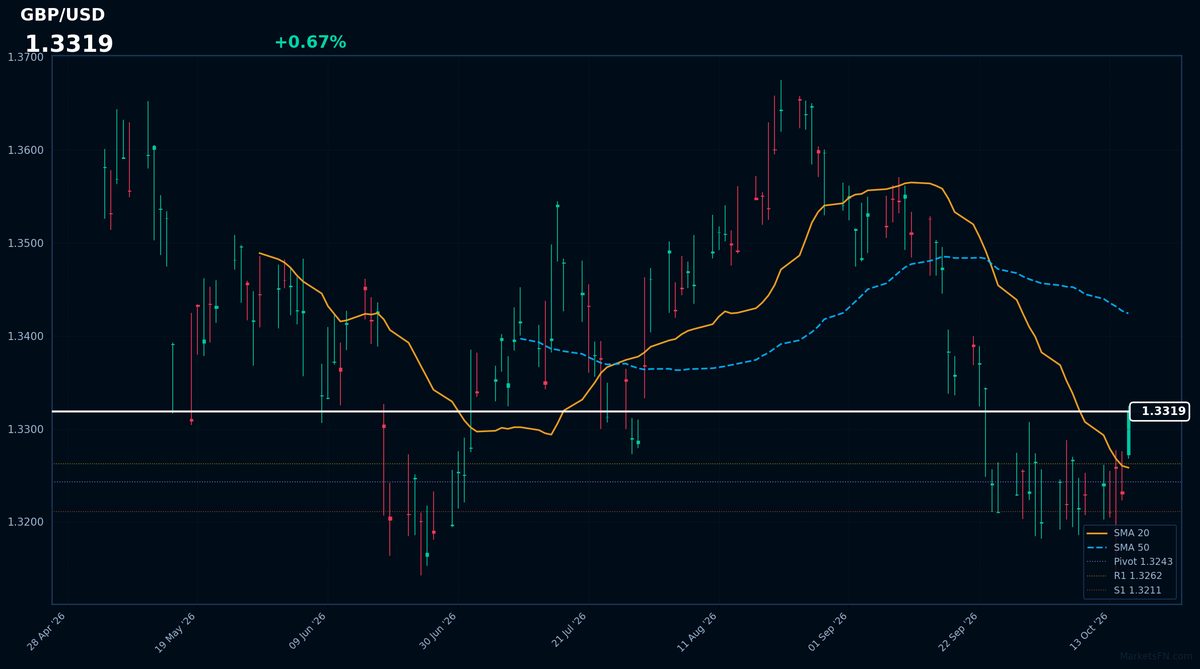The width and height of the screenshot is (1200, 669).
Task: Click the +0.67% change indicator
Action: 310,42
